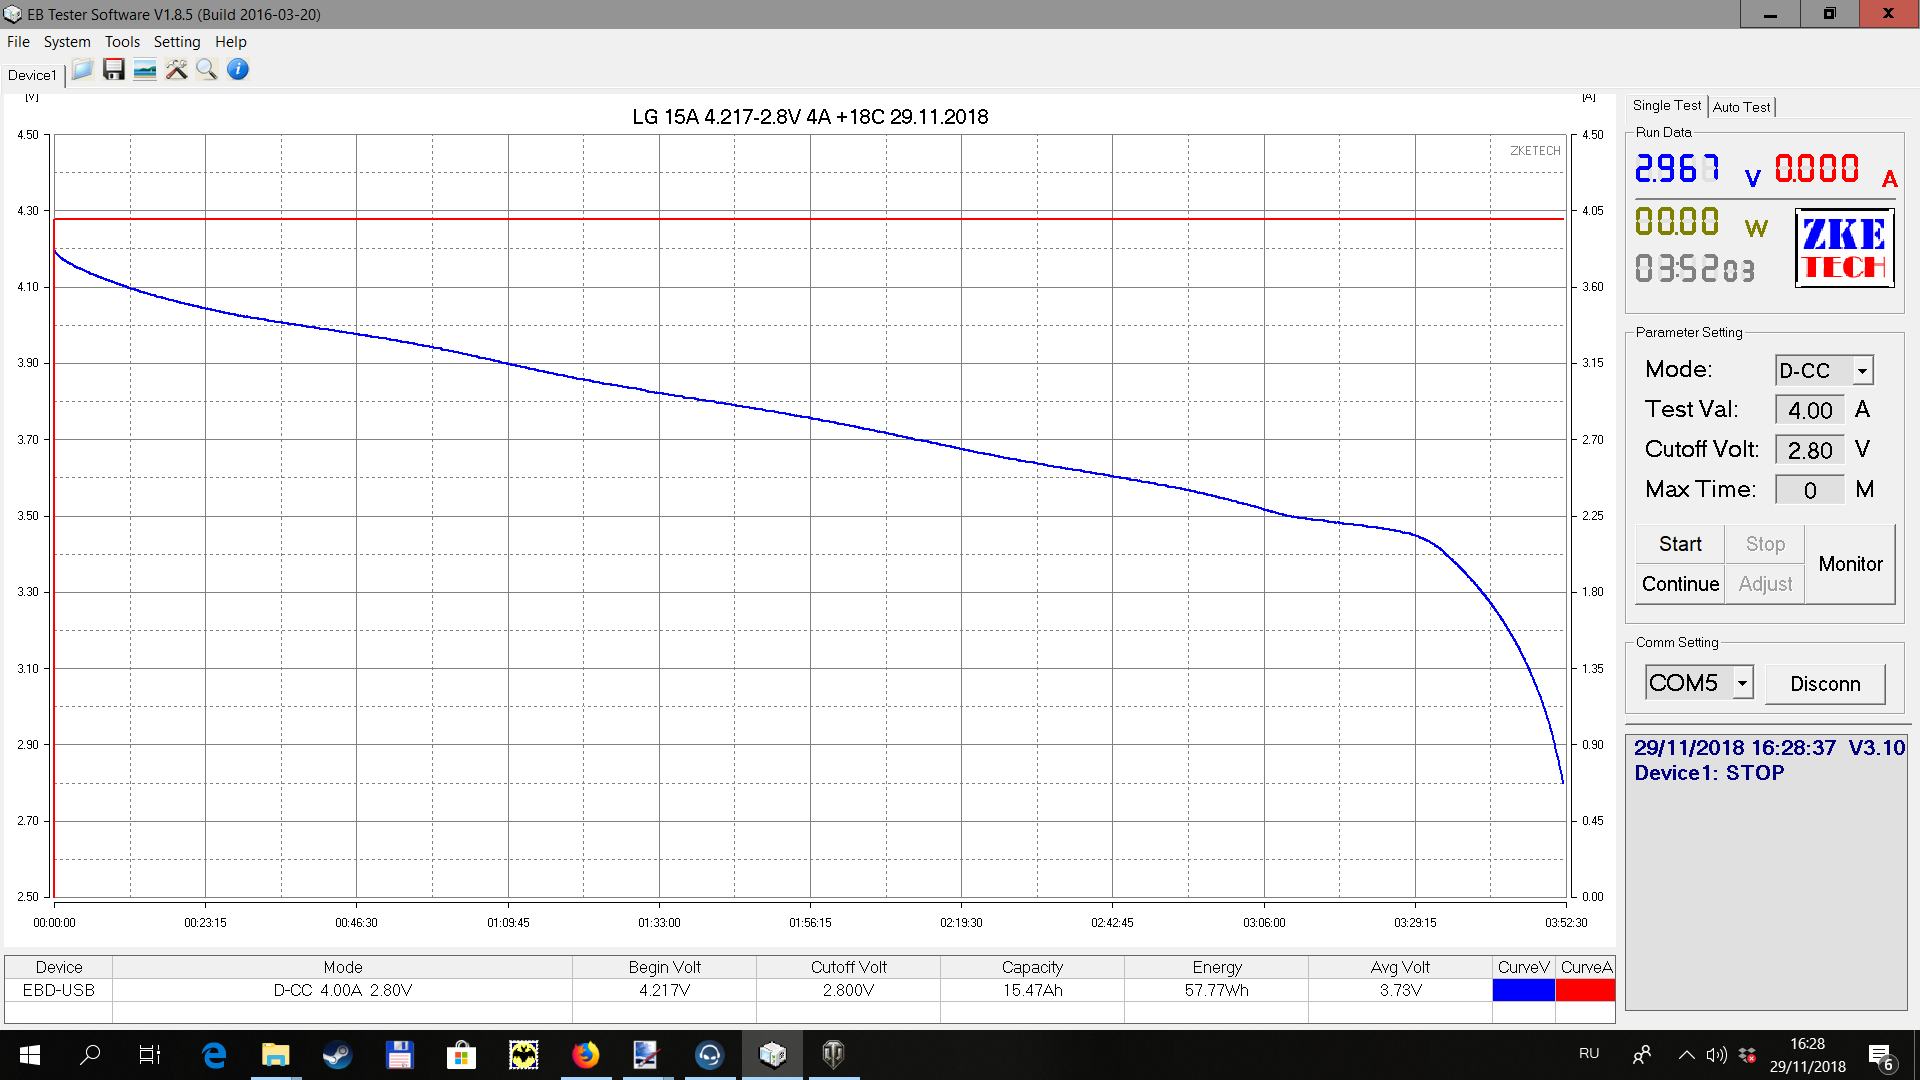This screenshot has height=1080, width=1920.
Task: Click the Cutoff Volt input field
Action: [1809, 450]
